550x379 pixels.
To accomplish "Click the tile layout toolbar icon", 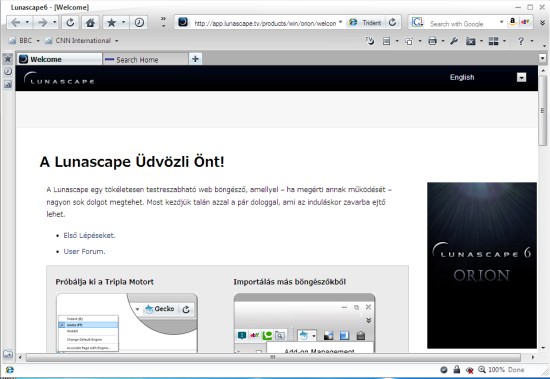I will [494, 41].
